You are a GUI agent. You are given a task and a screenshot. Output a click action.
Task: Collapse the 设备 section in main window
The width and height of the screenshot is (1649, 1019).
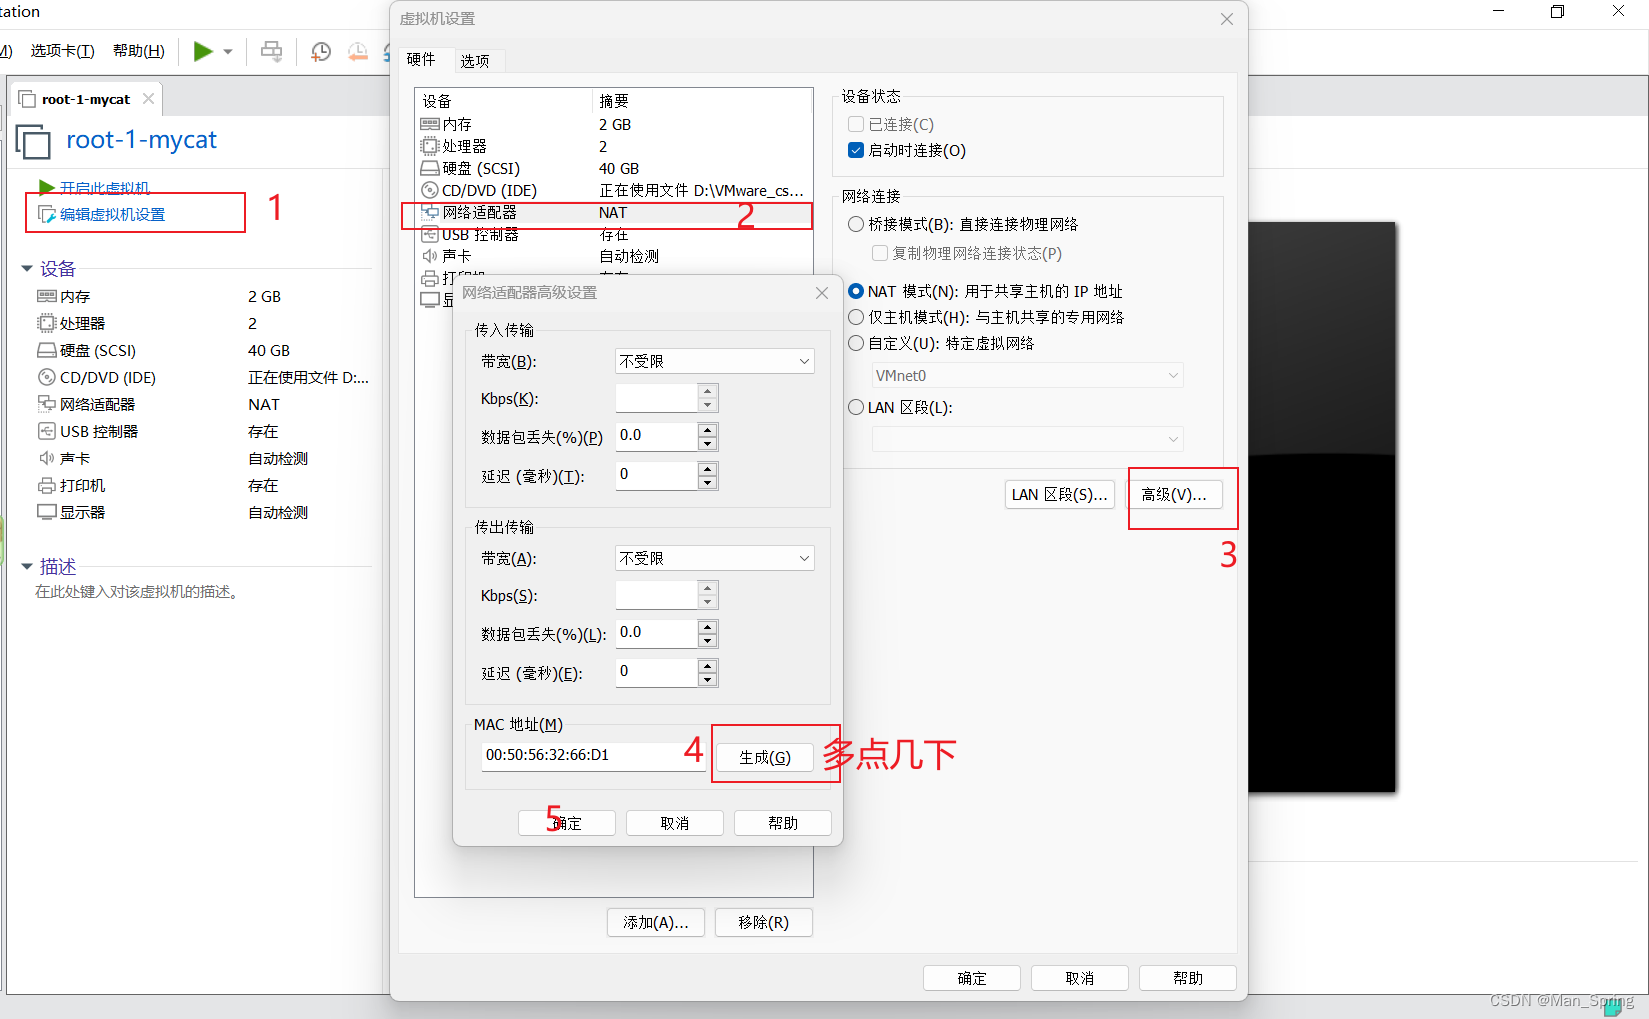click(x=27, y=268)
